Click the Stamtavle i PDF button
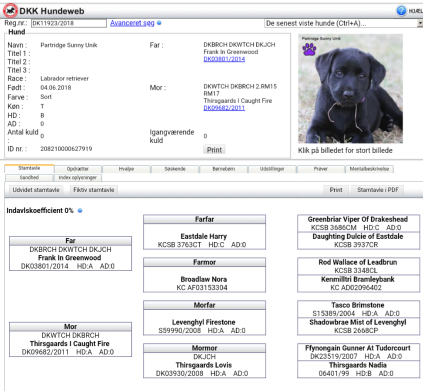The image size is (423, 391). pos(378,190)
